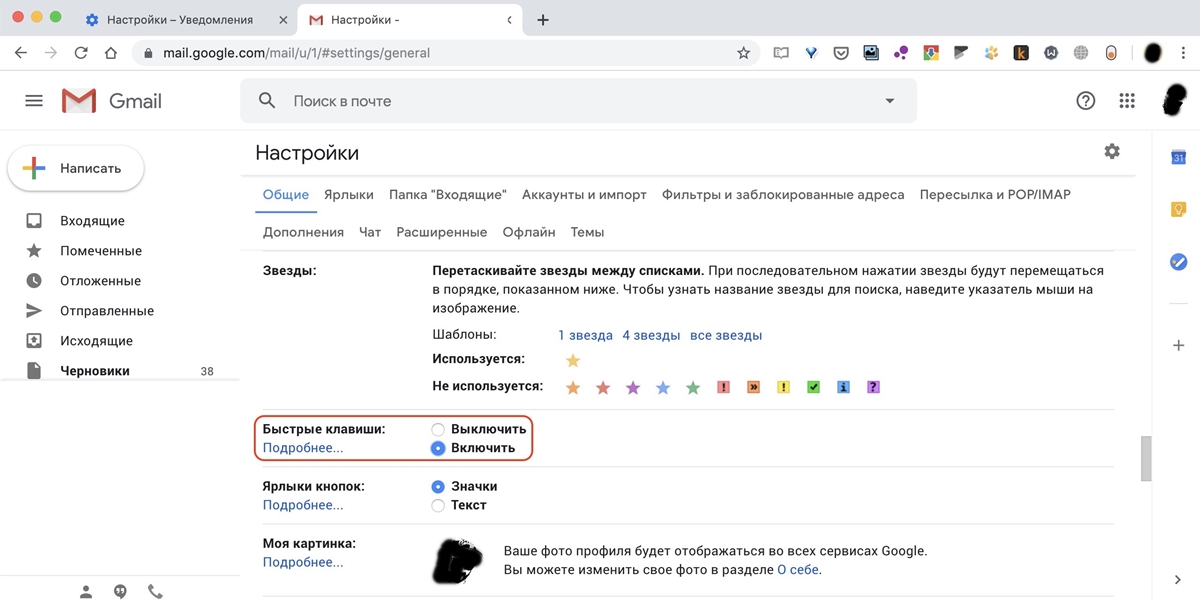1200x601 pixels.
Task: Click the purple question mark star
Action: coord(873,387)
